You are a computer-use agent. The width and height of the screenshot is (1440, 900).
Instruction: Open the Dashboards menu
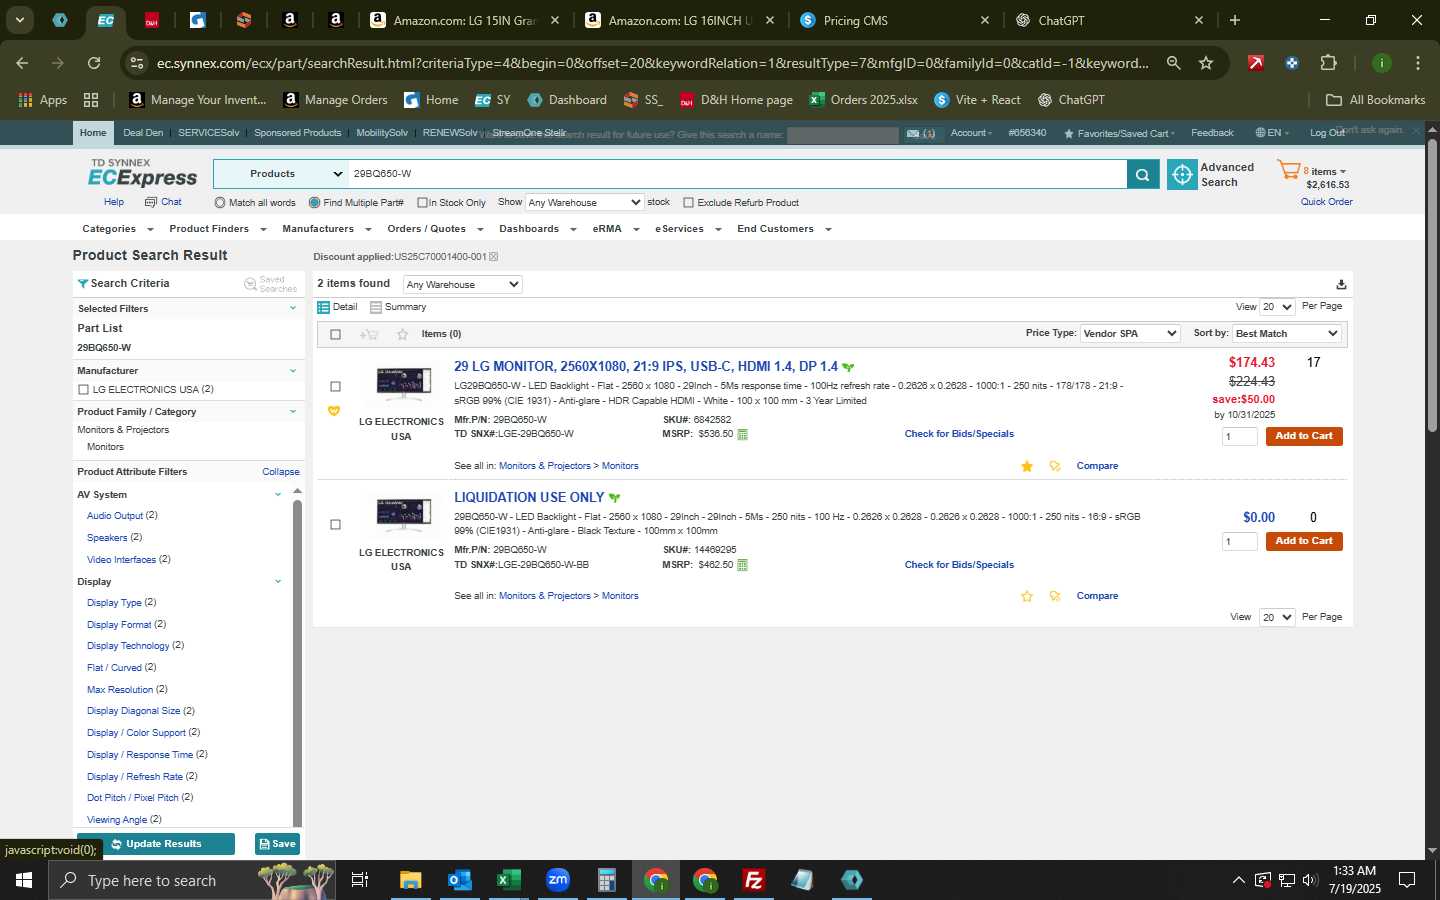tap(538, 229)
